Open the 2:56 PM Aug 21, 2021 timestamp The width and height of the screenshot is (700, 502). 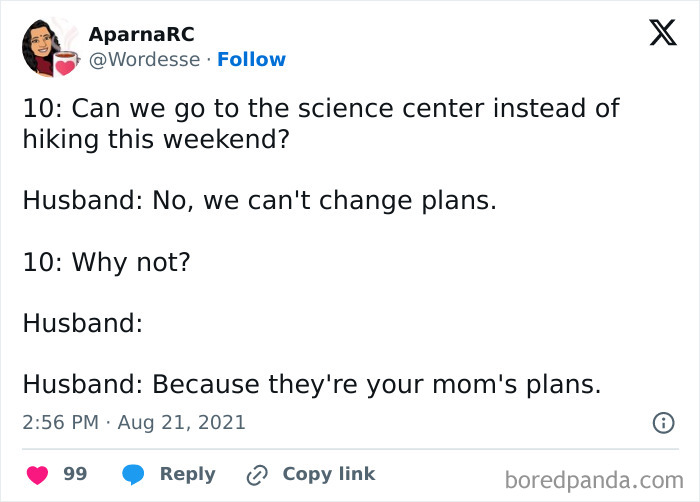click(x=134, y=423)
